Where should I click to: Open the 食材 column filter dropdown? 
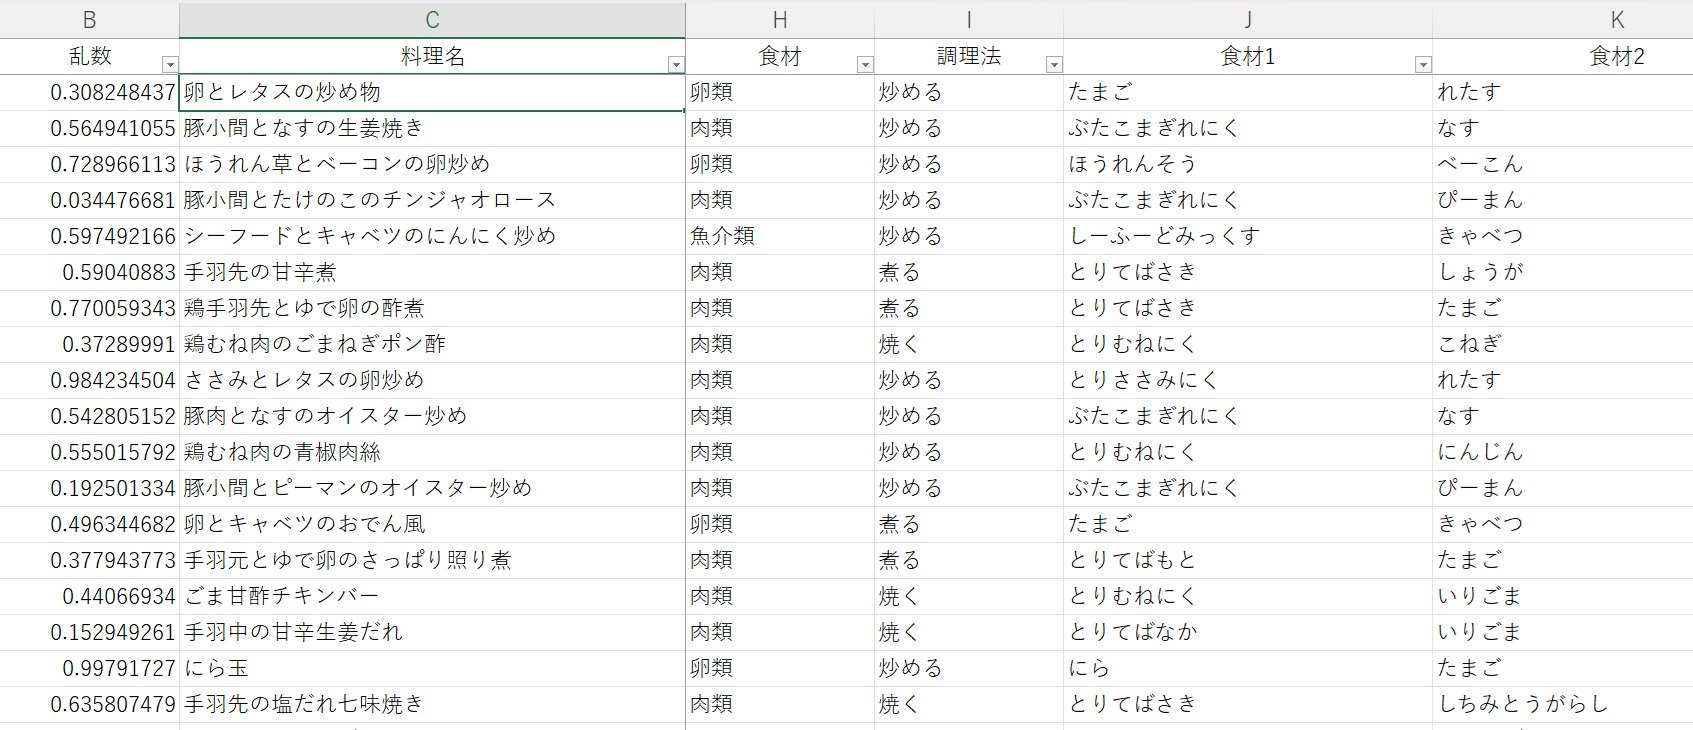click(x=865, y=65)
